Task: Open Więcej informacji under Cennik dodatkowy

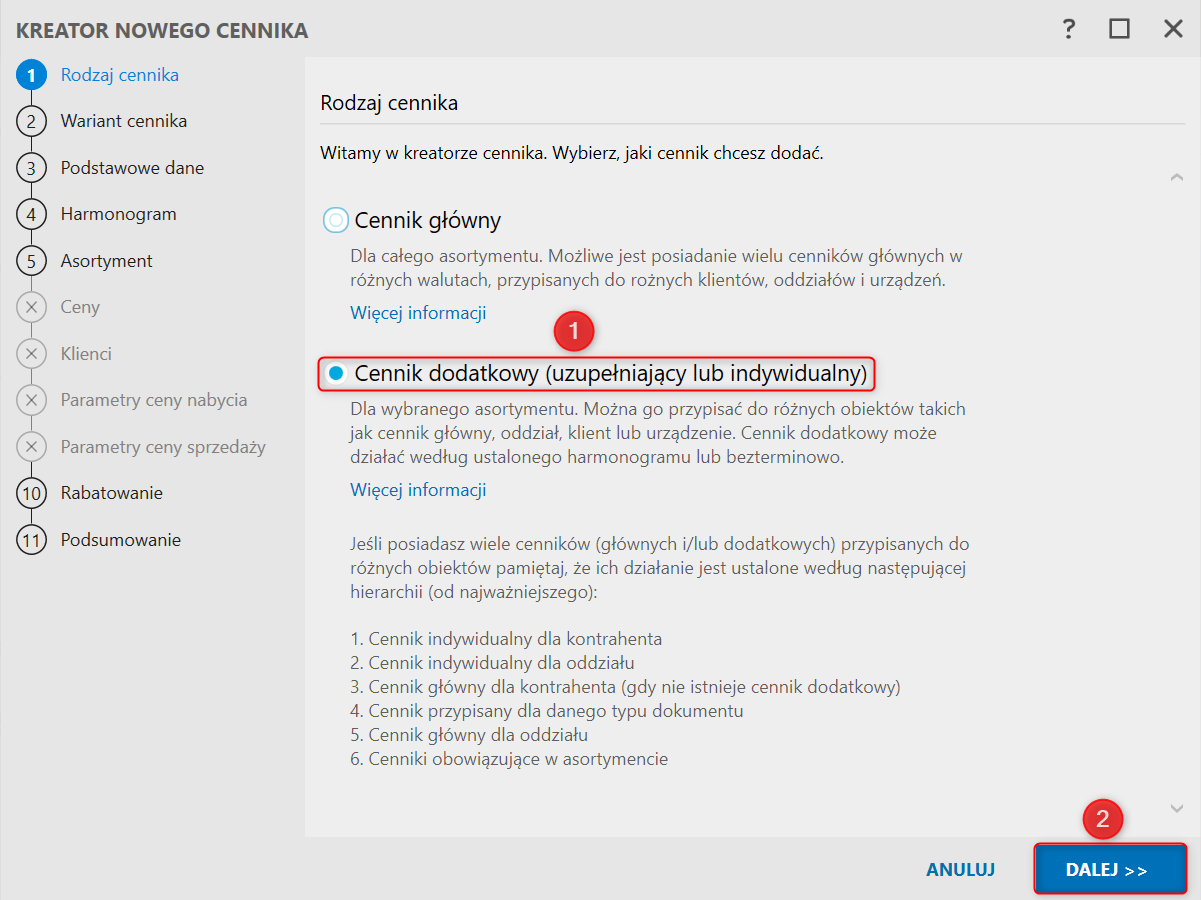Action: [418, 490]
